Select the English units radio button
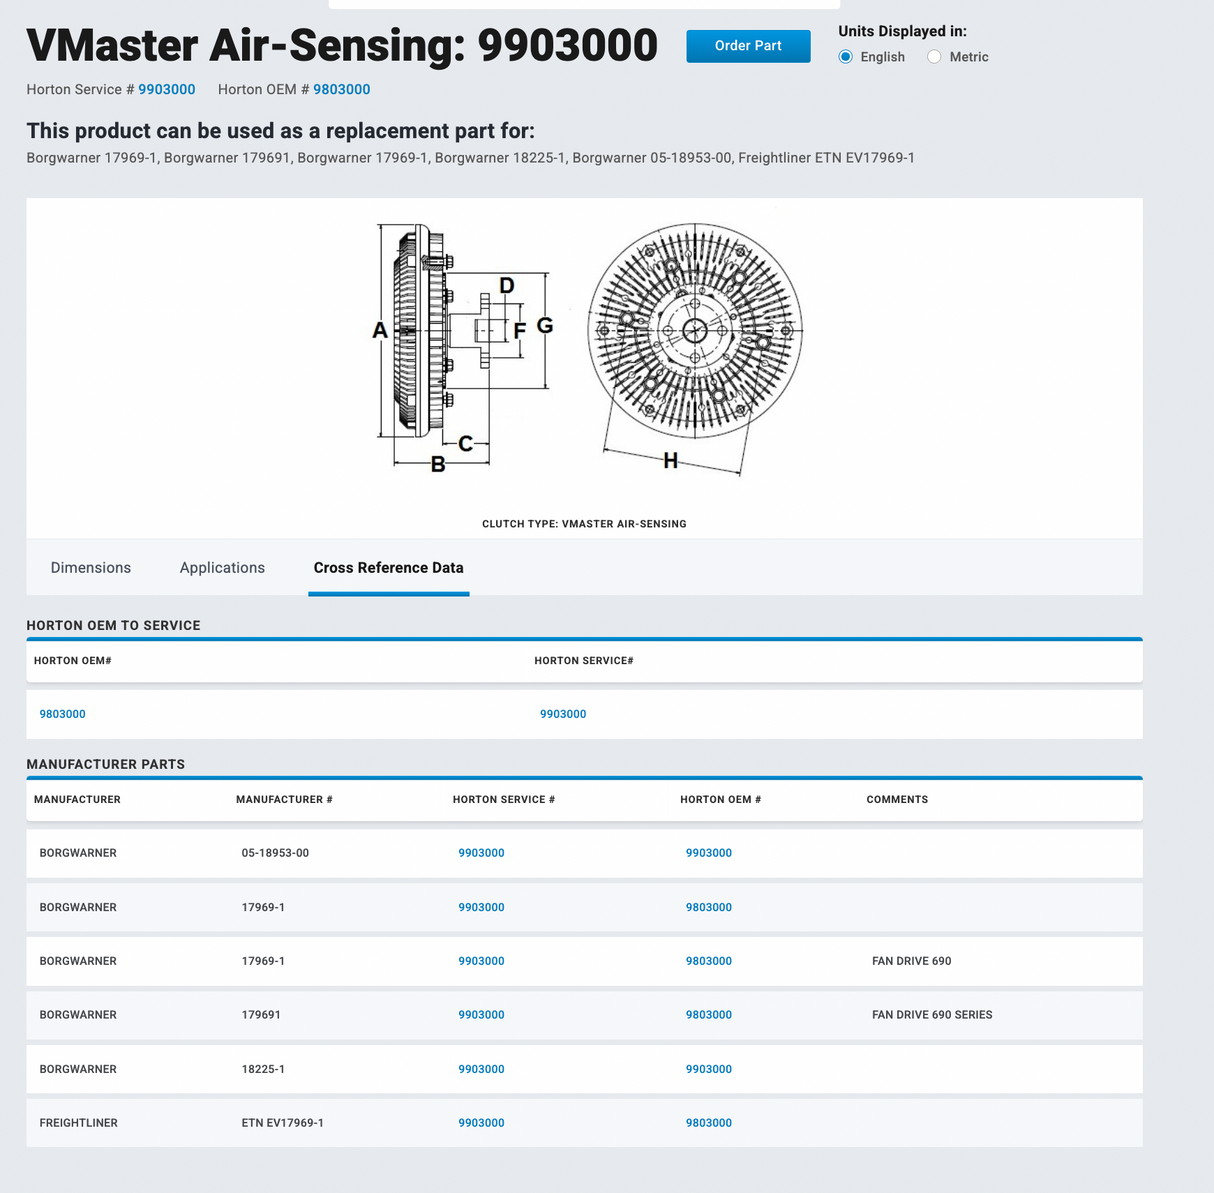This screenshot has height=1193, width=1214. pyautogui.click(x=846, y=57)
